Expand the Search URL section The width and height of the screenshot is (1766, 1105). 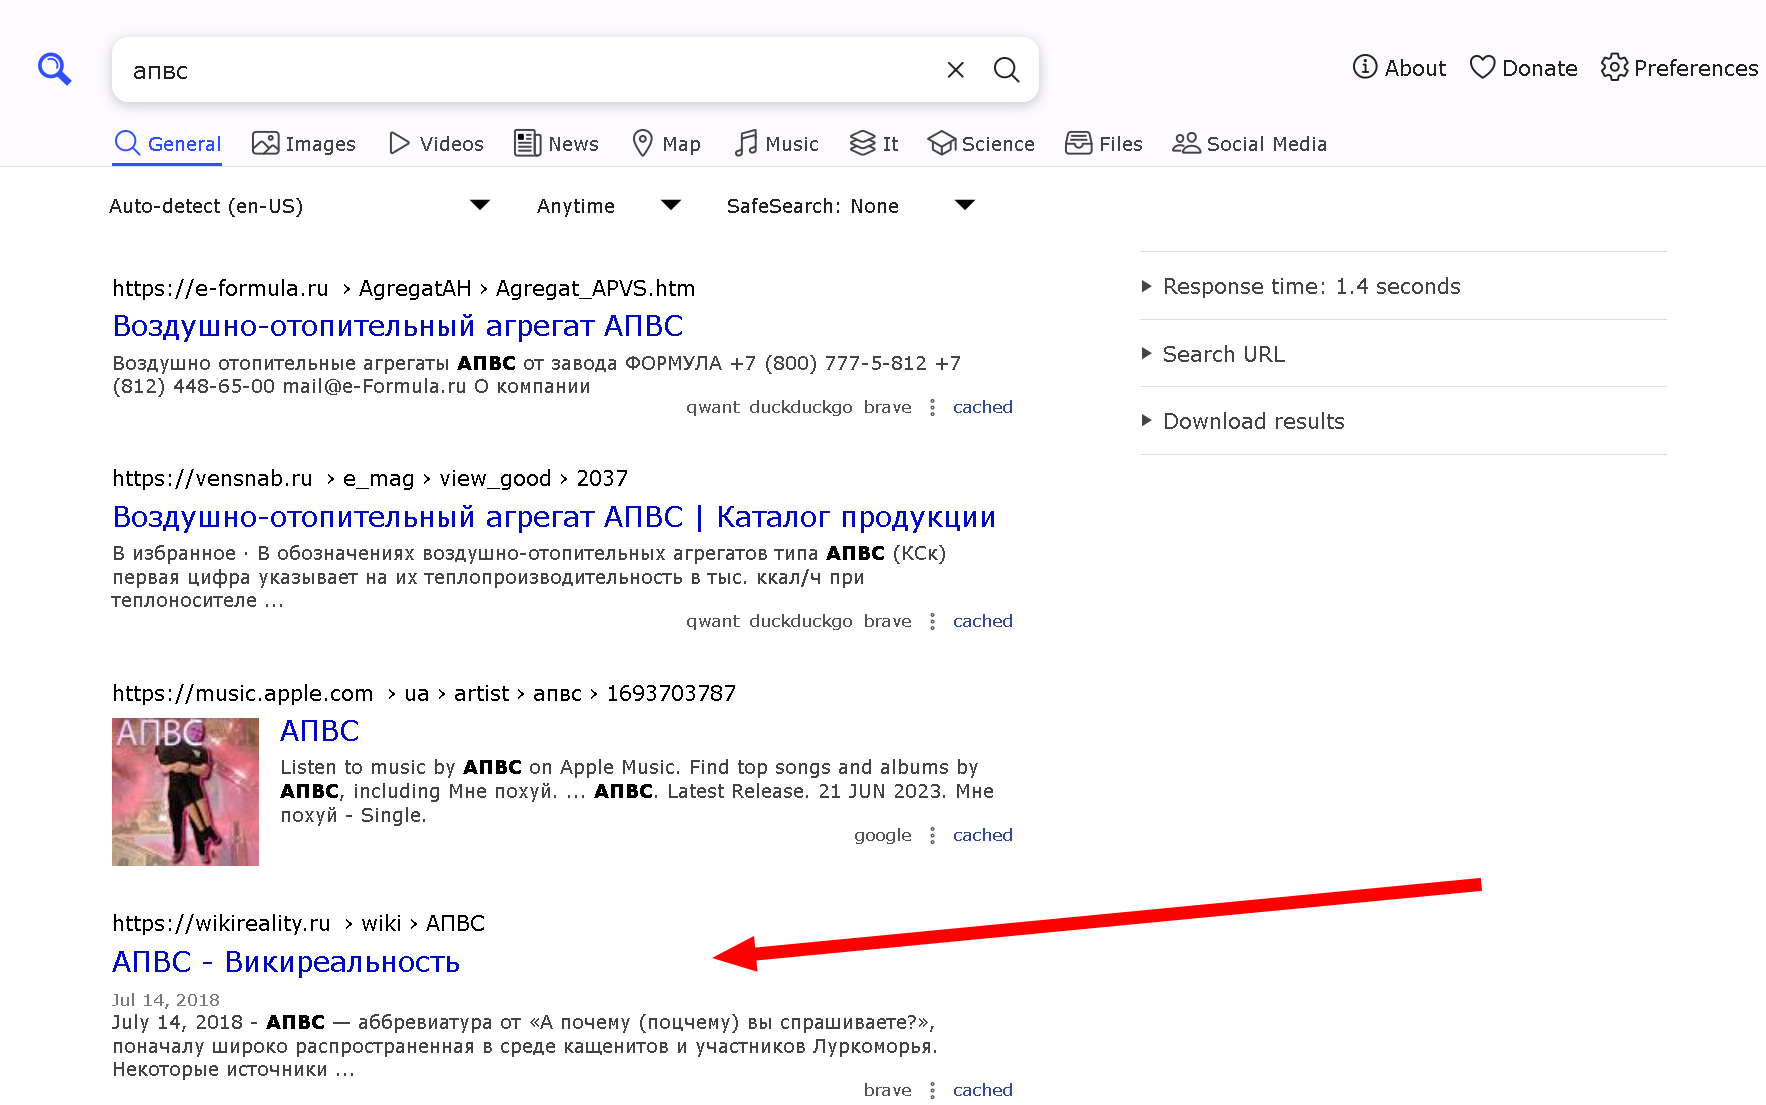(x=1223, y=355)
